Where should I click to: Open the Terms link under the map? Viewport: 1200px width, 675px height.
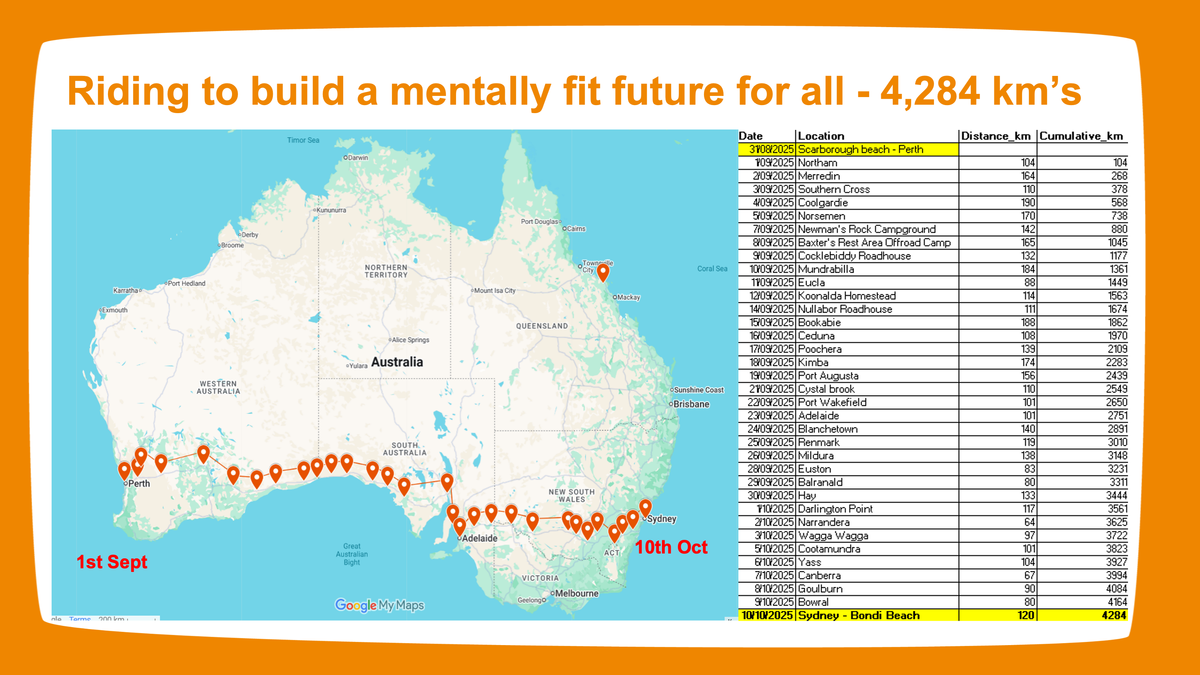[x=80, y=620]
